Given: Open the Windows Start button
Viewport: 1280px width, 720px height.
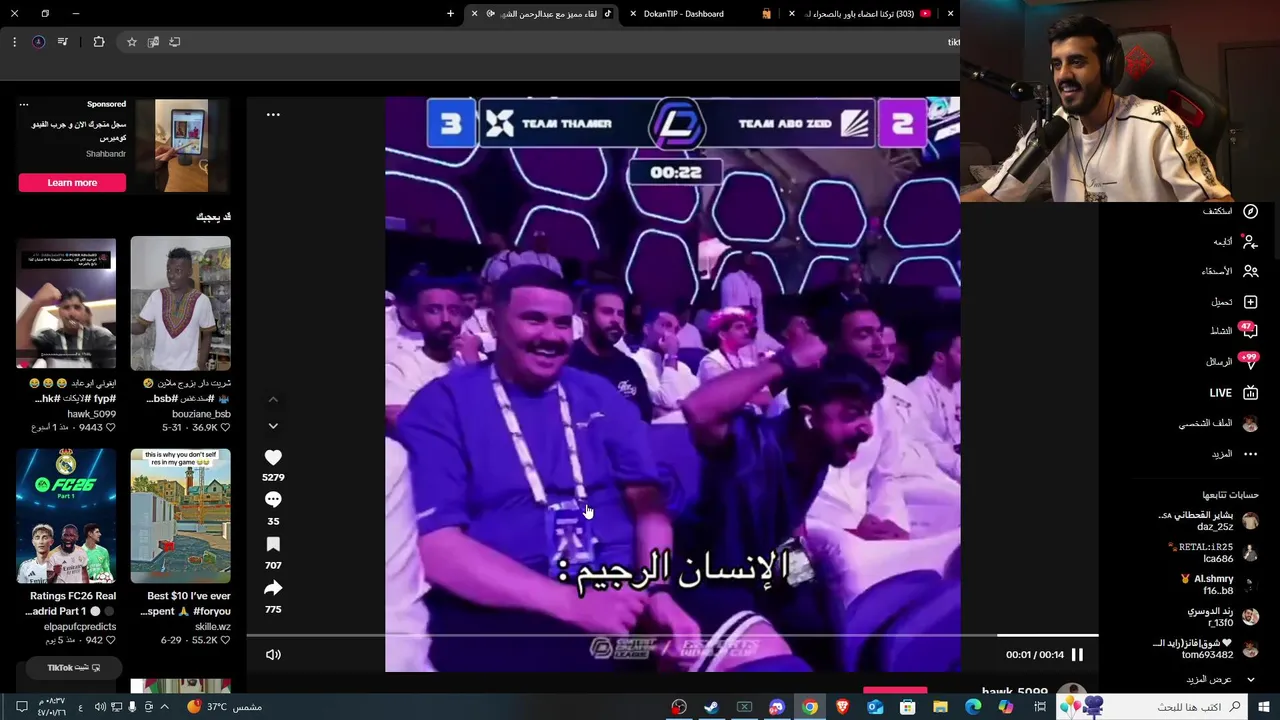Looking at the screenshot, I should coord(1263,707).
